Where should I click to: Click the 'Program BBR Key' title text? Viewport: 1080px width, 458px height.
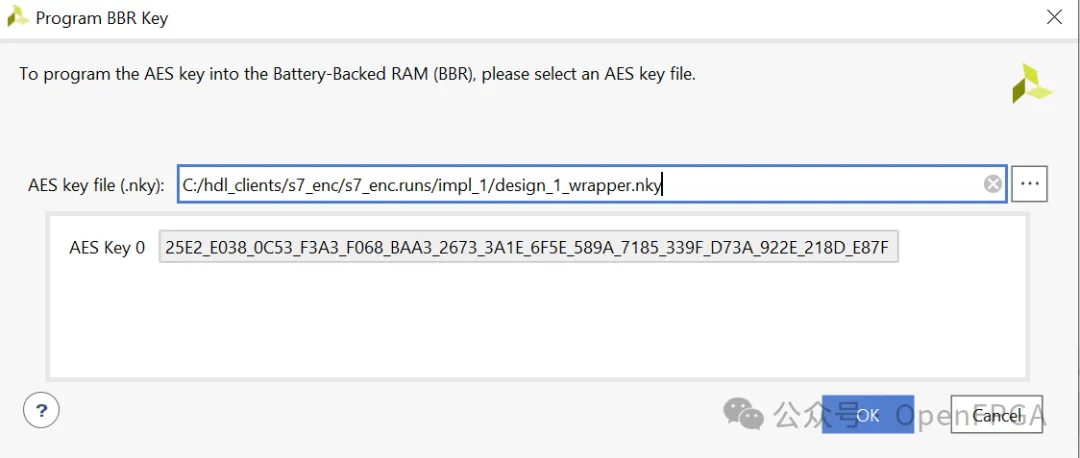(x=102, y=19)
